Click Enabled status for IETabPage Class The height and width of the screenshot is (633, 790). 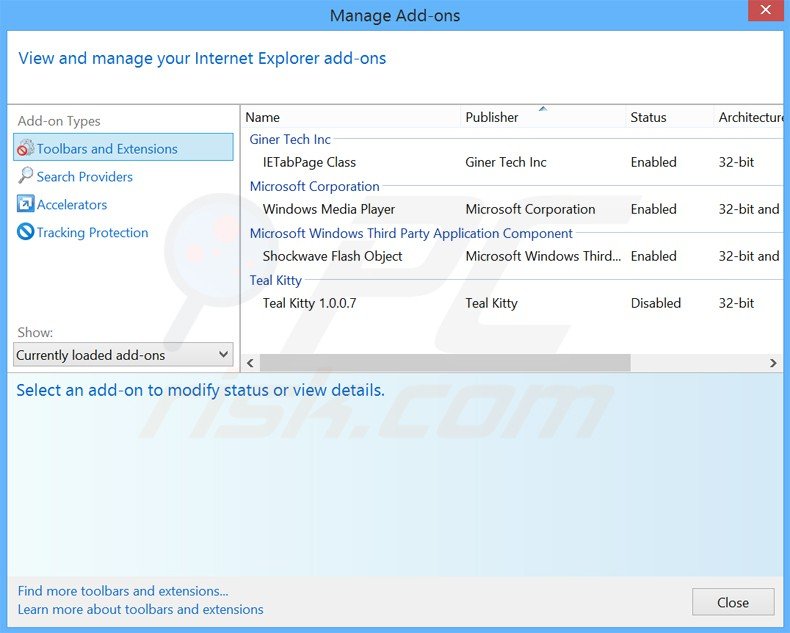coord(653,162)
